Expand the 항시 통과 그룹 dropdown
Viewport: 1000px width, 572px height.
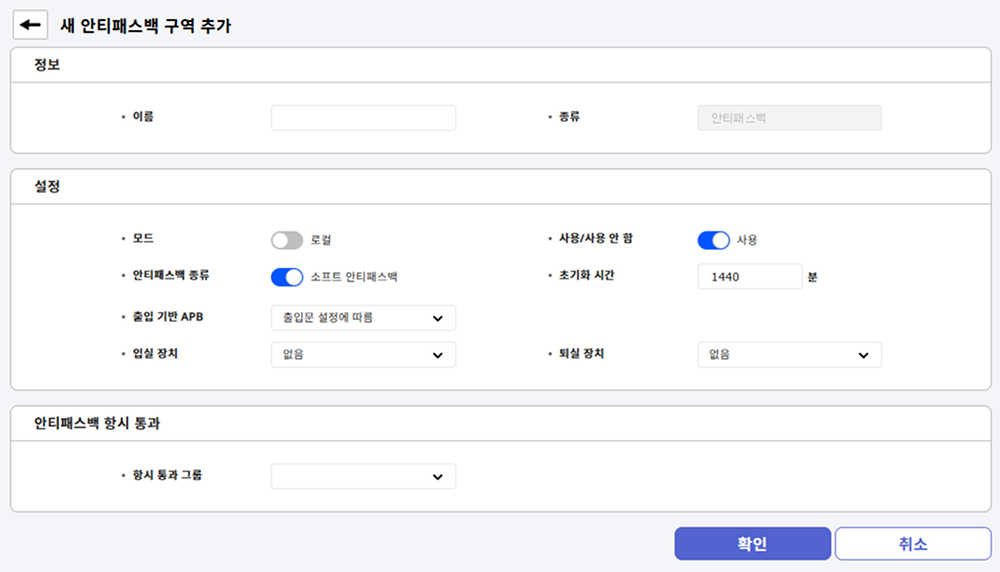tap(363, 477)
